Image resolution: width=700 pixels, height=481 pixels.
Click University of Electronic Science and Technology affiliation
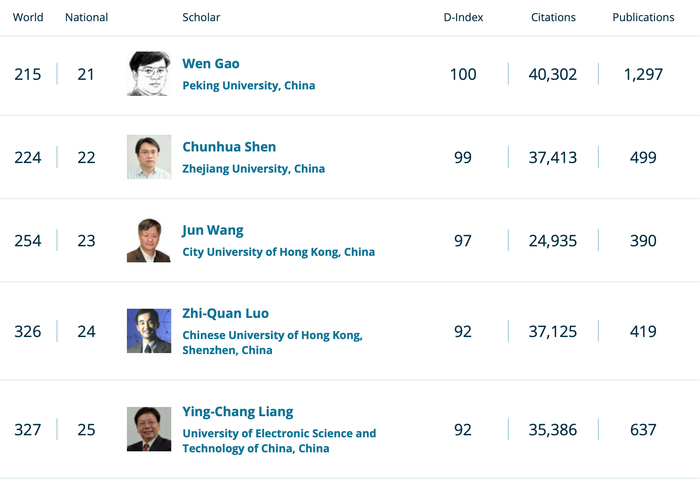[279, 441]
